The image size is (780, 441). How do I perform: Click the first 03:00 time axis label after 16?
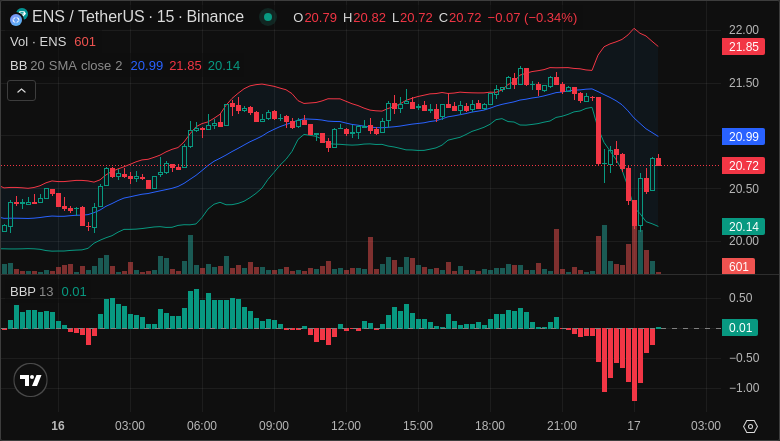(x=130, y=426)
